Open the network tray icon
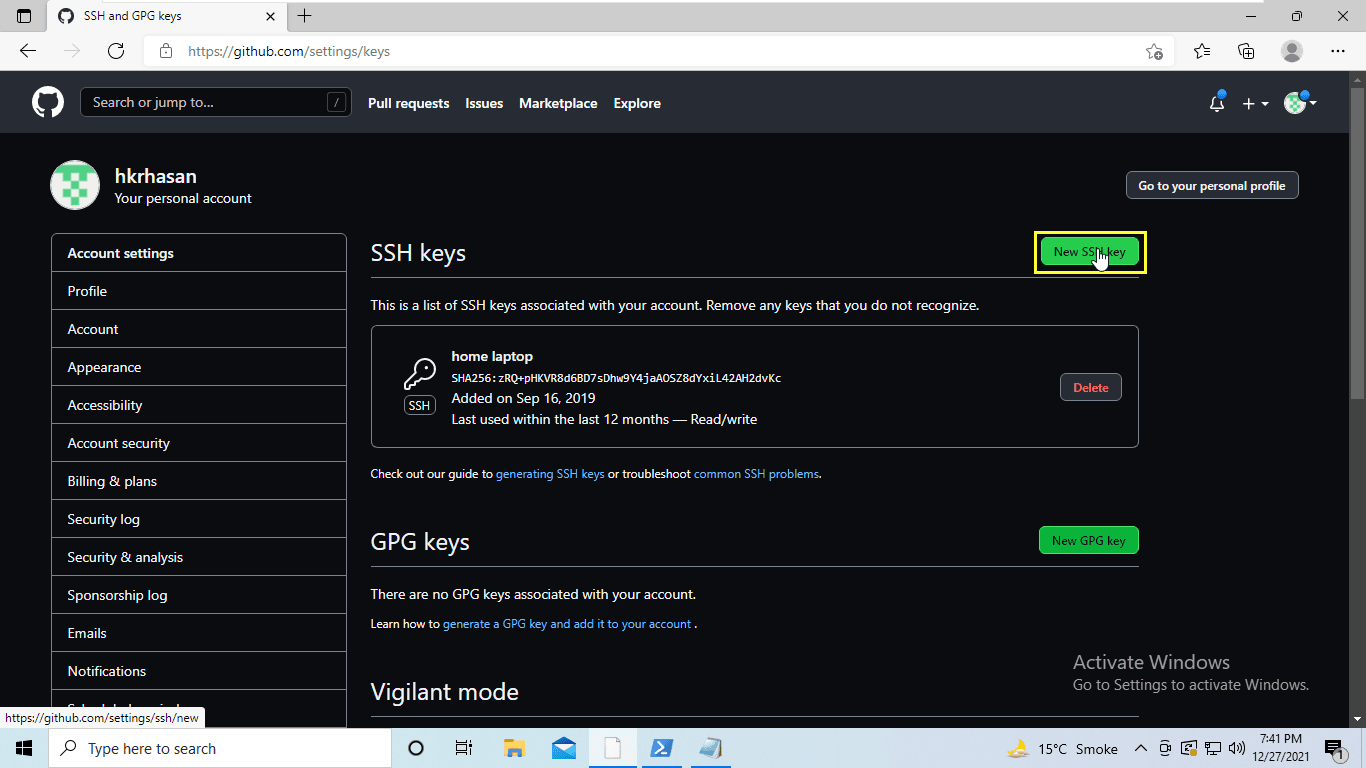This screenshot has width=1366, height=768. pos(1212,748)
